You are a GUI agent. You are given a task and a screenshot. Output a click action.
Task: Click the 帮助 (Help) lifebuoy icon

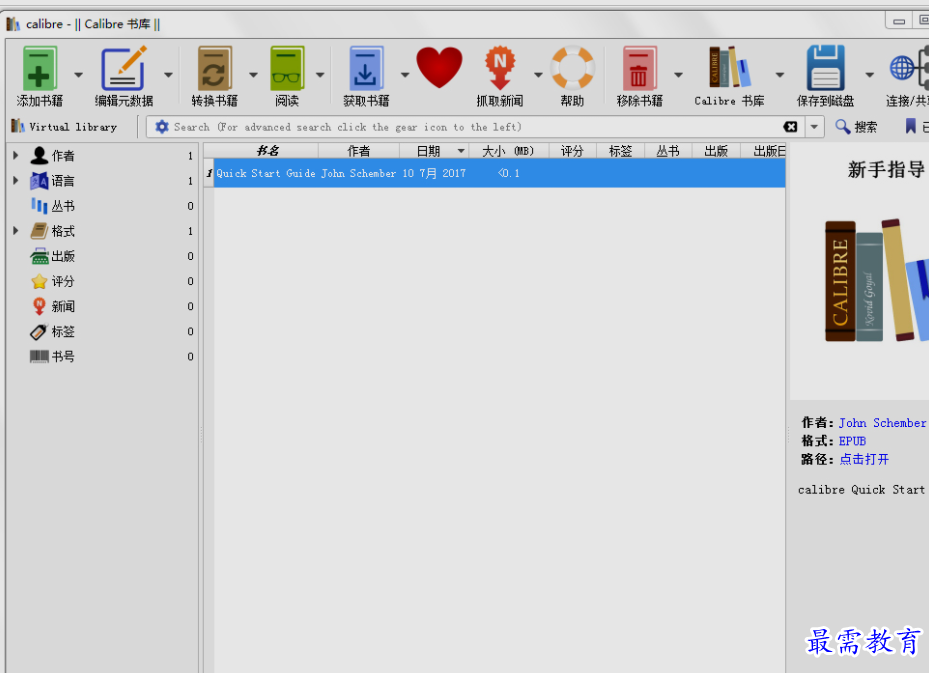(x=572, y=69)
